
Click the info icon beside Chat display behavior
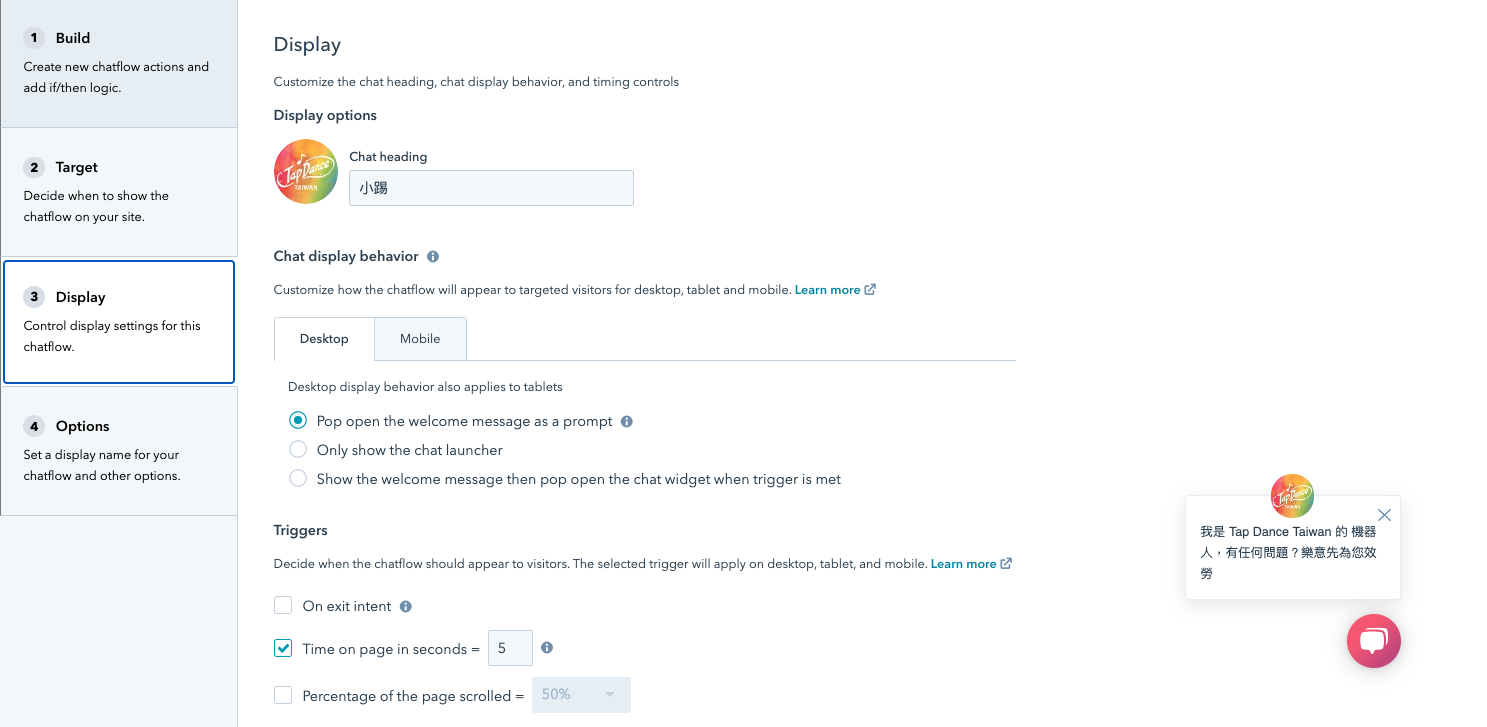click(x=433, y=256)
